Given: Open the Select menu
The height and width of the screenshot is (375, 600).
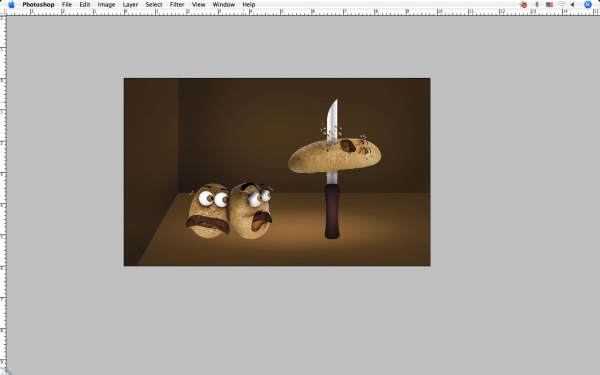Looking at the screenshot, I should tap(154, 5).
